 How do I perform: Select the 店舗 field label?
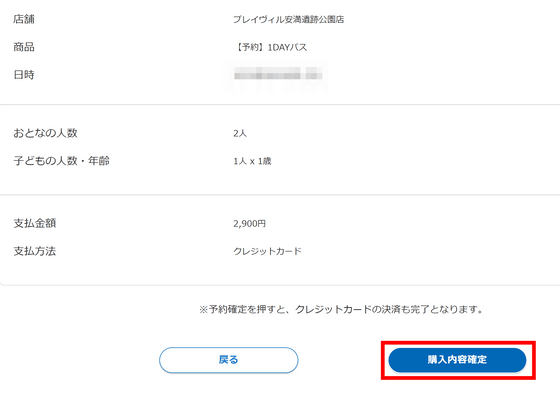tap(24, 19)
